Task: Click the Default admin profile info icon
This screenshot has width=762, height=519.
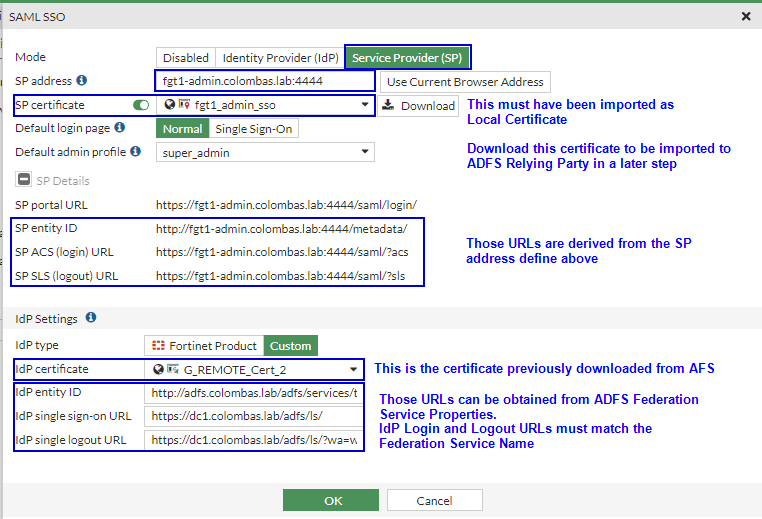Action: [x=136, y=151]
